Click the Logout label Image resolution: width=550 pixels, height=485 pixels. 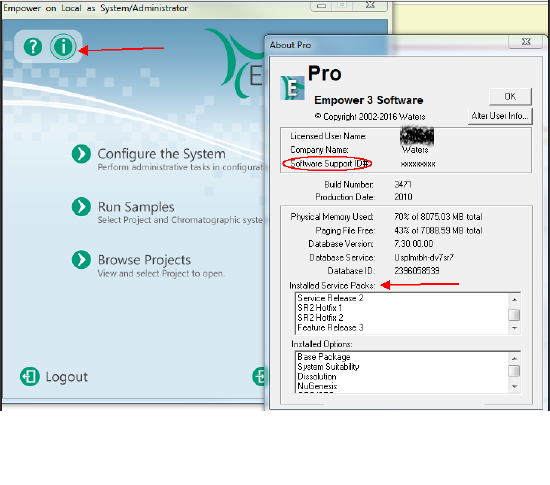[x=67, y=377]
